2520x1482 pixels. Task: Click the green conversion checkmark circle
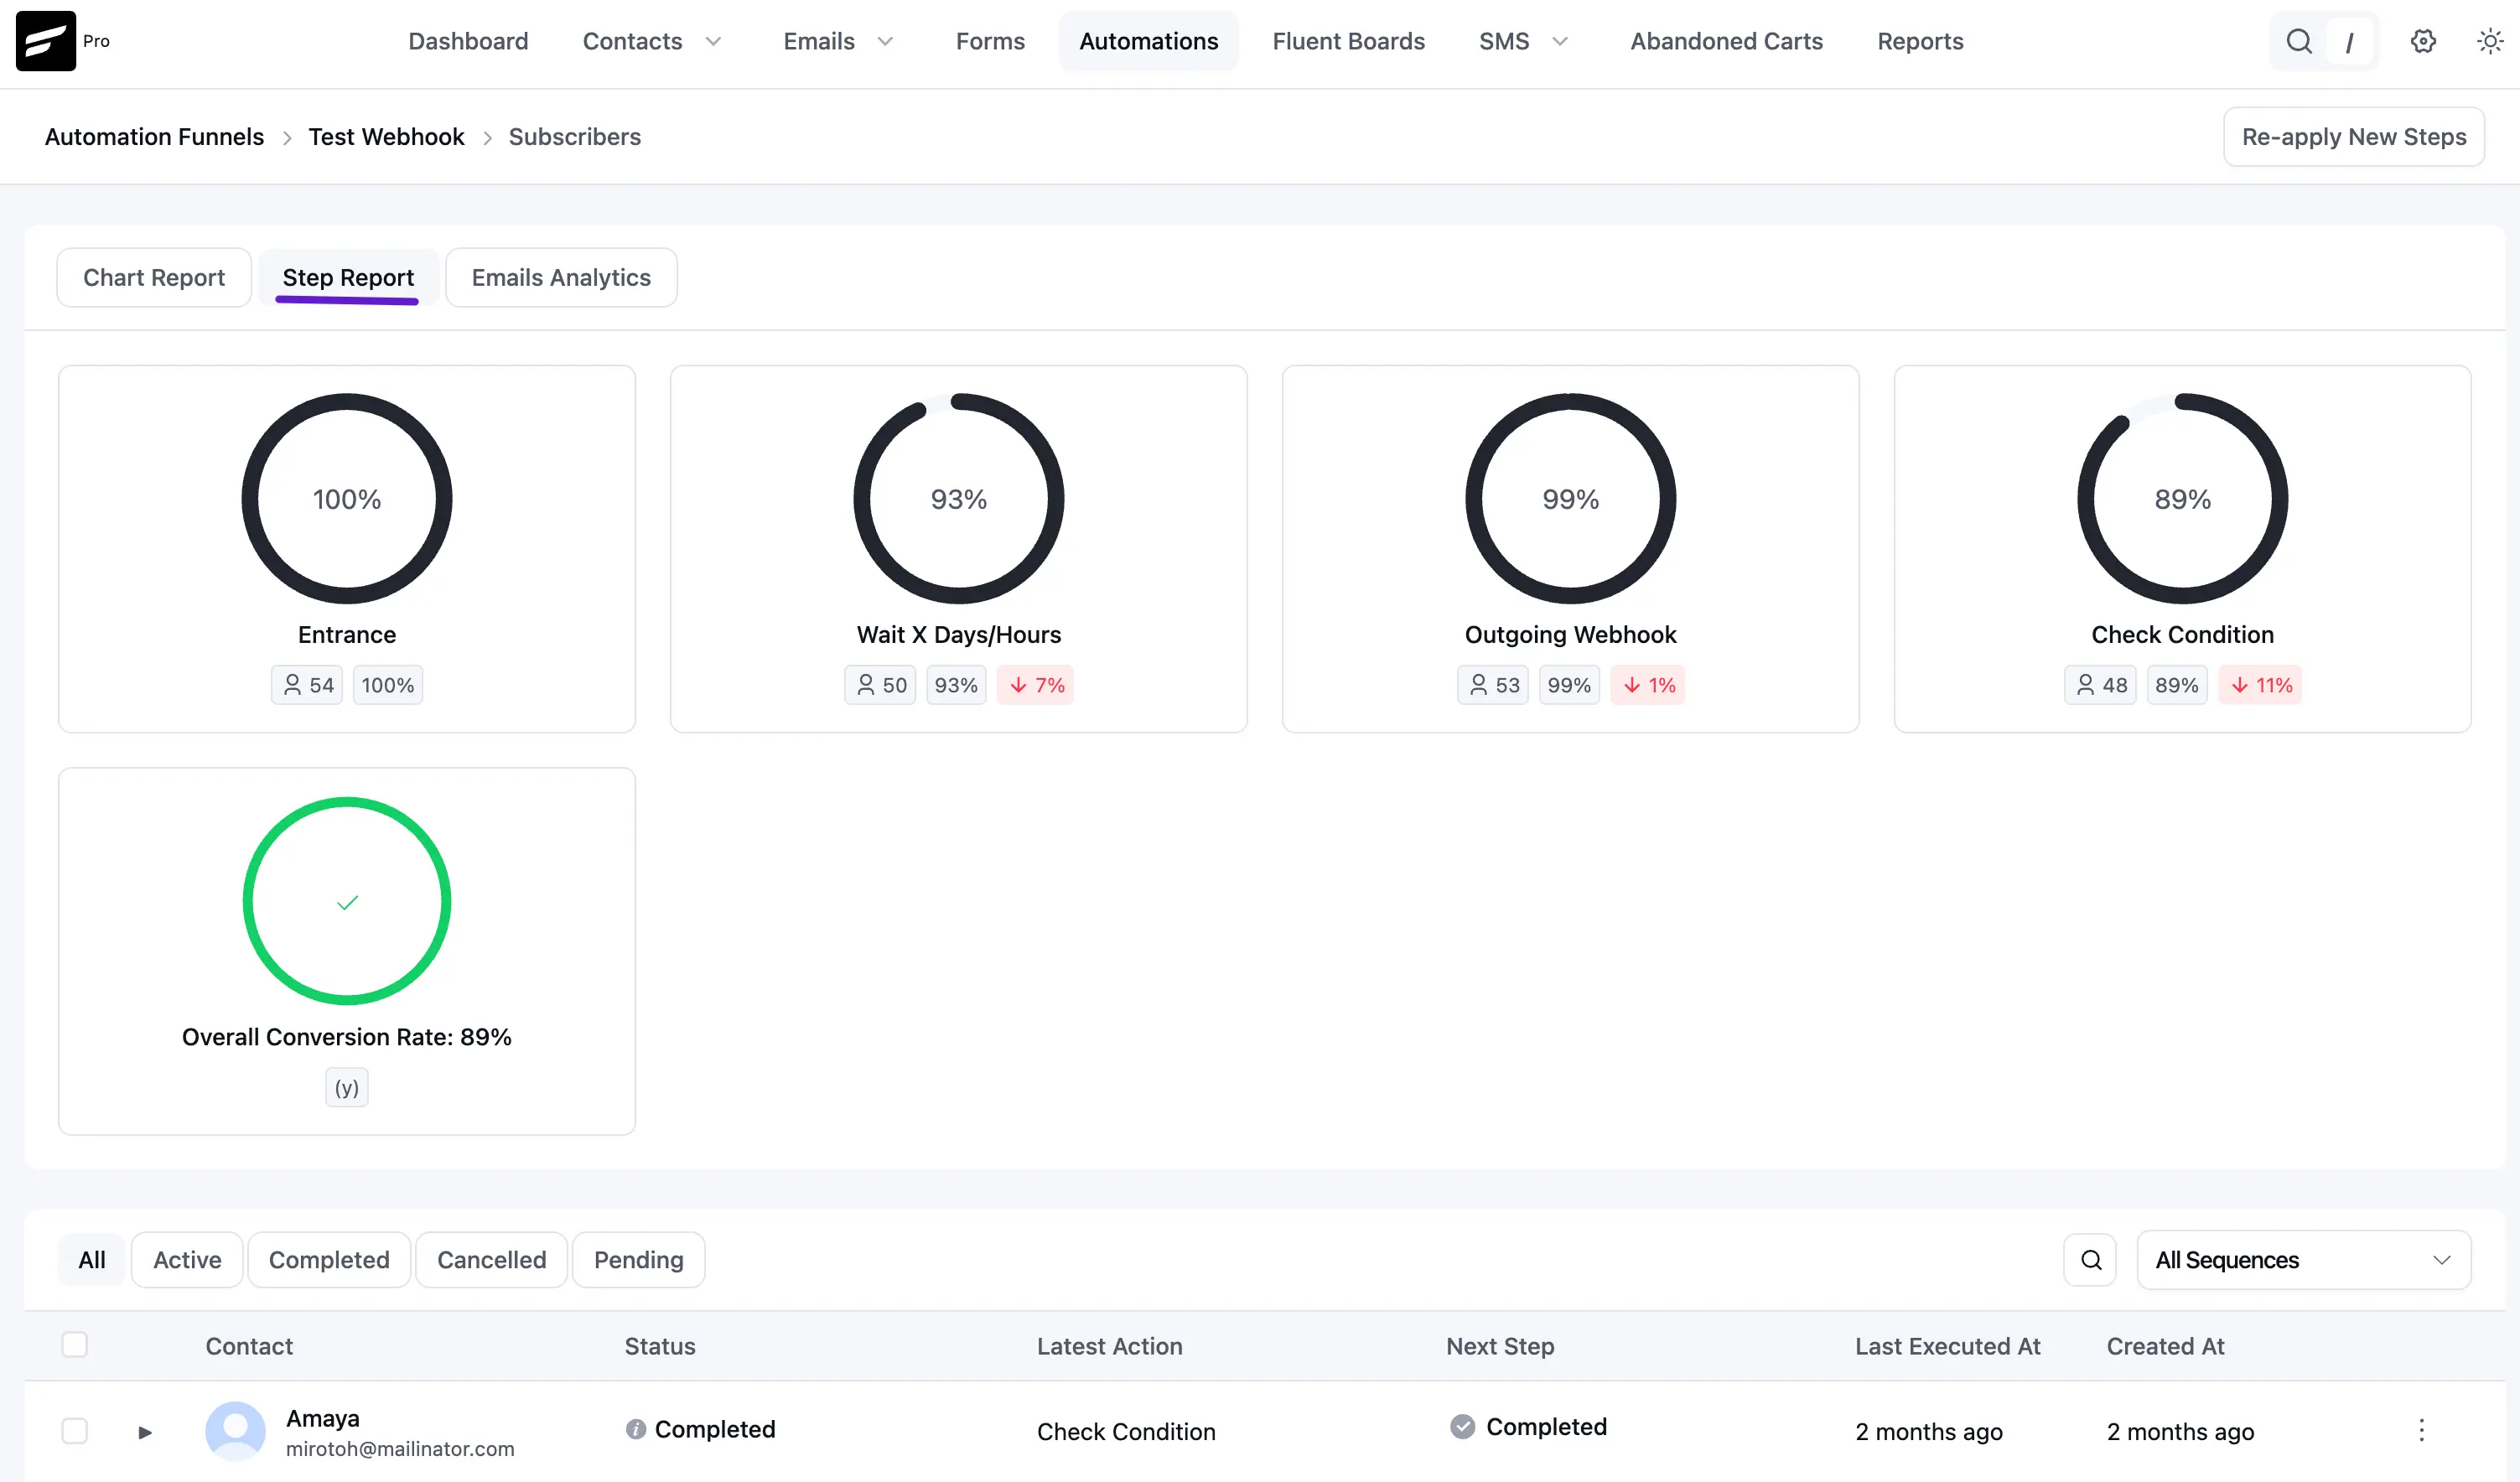click(x=347, y=901)
